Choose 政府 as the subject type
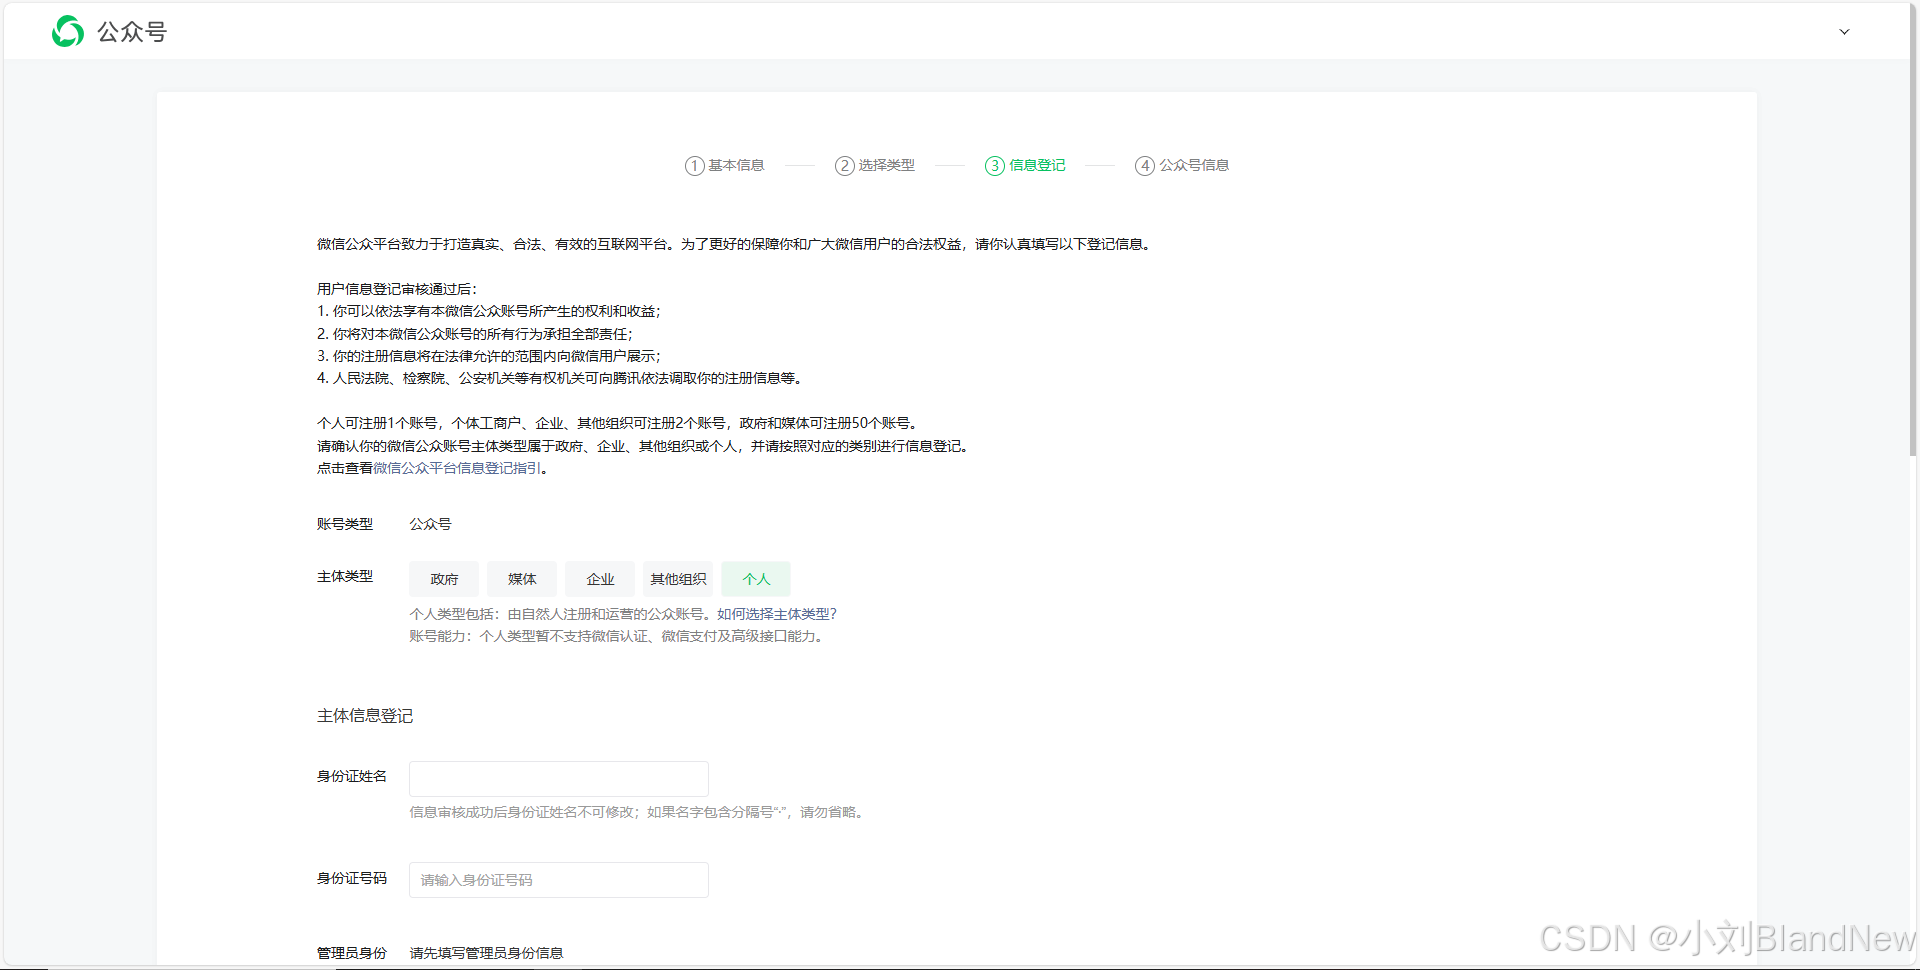This screenshot has width=1920, height=970. 444,579
